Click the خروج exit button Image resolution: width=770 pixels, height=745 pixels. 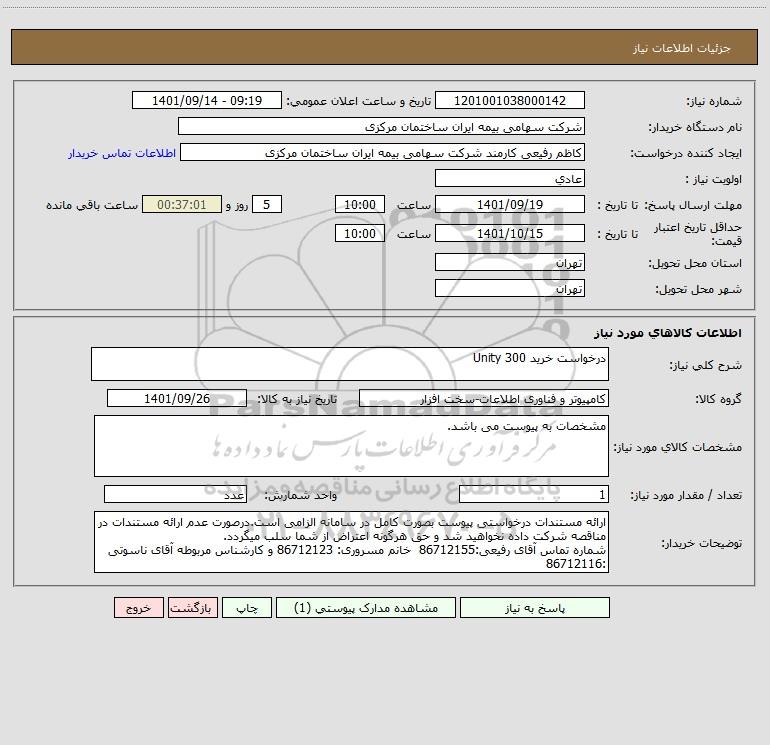pyautogui.click(x=138, y=608)
